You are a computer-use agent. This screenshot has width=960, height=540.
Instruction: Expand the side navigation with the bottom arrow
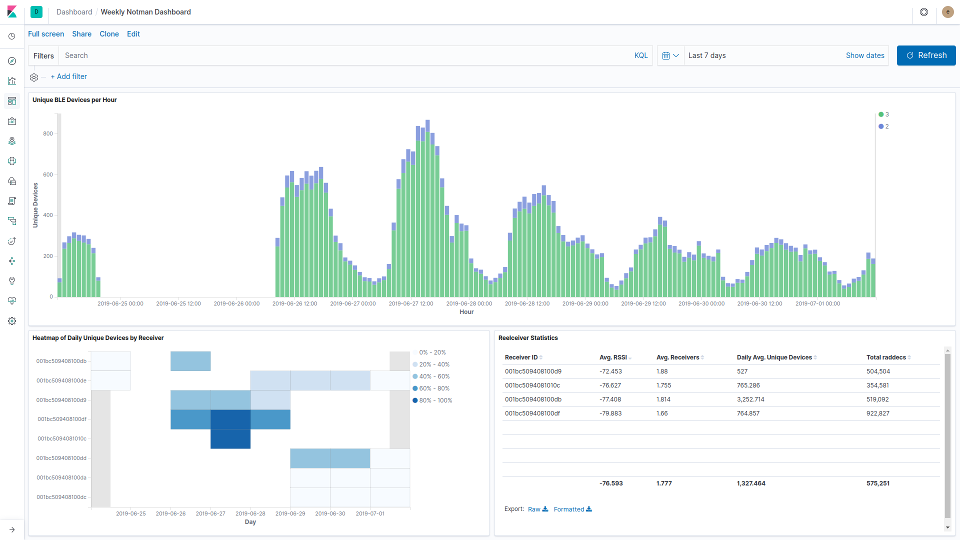coord(12,529)
